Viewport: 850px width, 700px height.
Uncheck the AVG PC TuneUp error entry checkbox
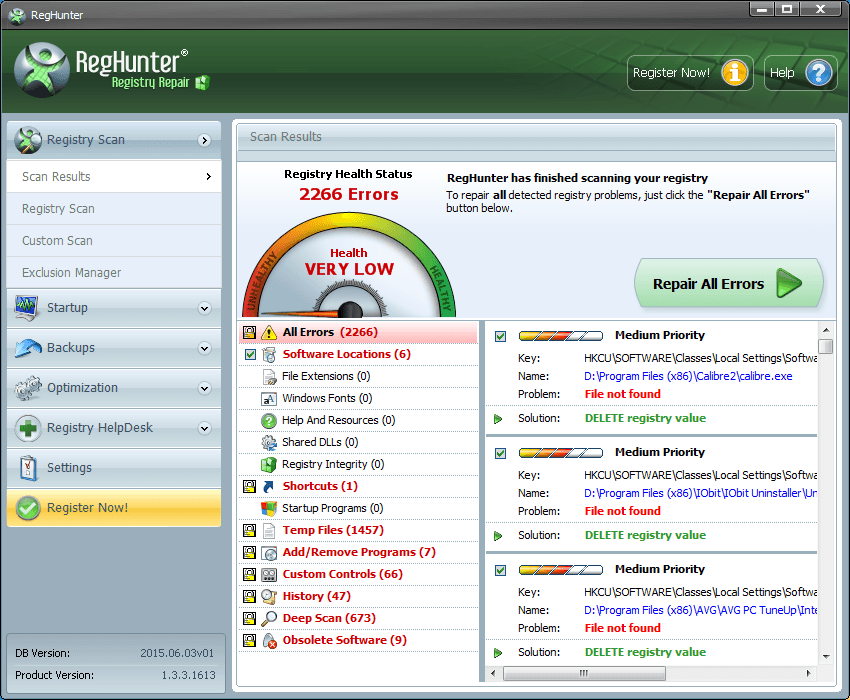point(500,570)
